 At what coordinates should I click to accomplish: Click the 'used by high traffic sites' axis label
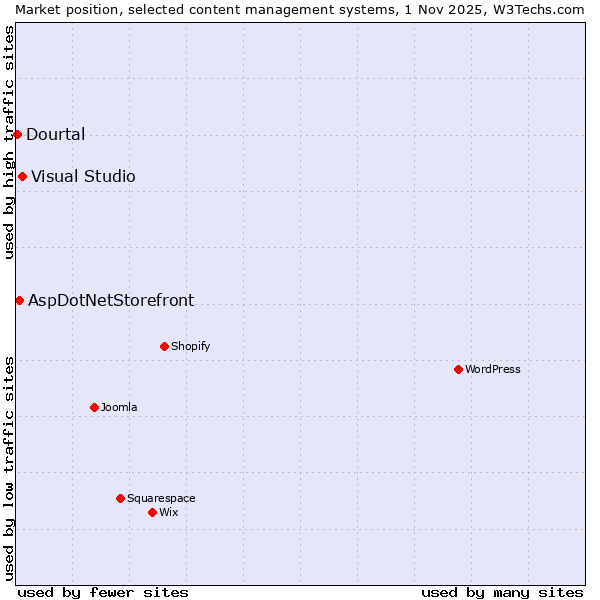coord(9,142)
